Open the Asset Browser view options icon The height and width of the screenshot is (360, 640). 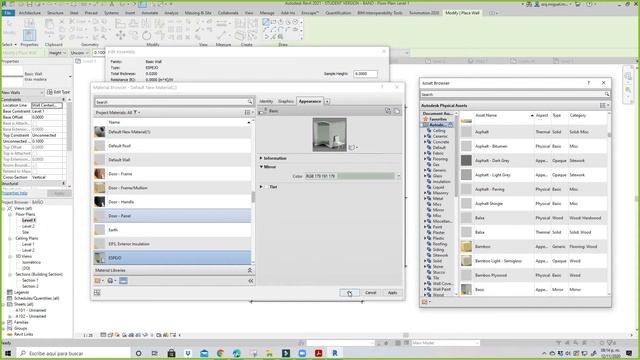604,106
